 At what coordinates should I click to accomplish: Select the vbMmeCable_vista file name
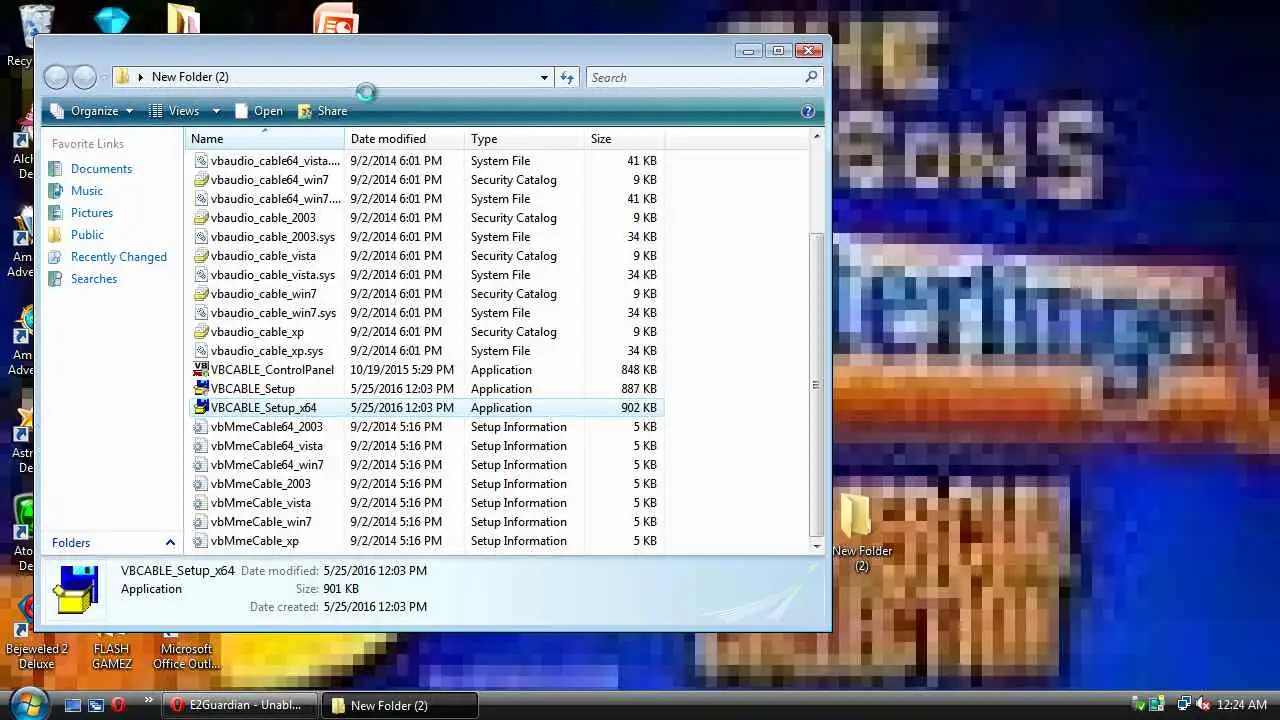click(261, 503)
